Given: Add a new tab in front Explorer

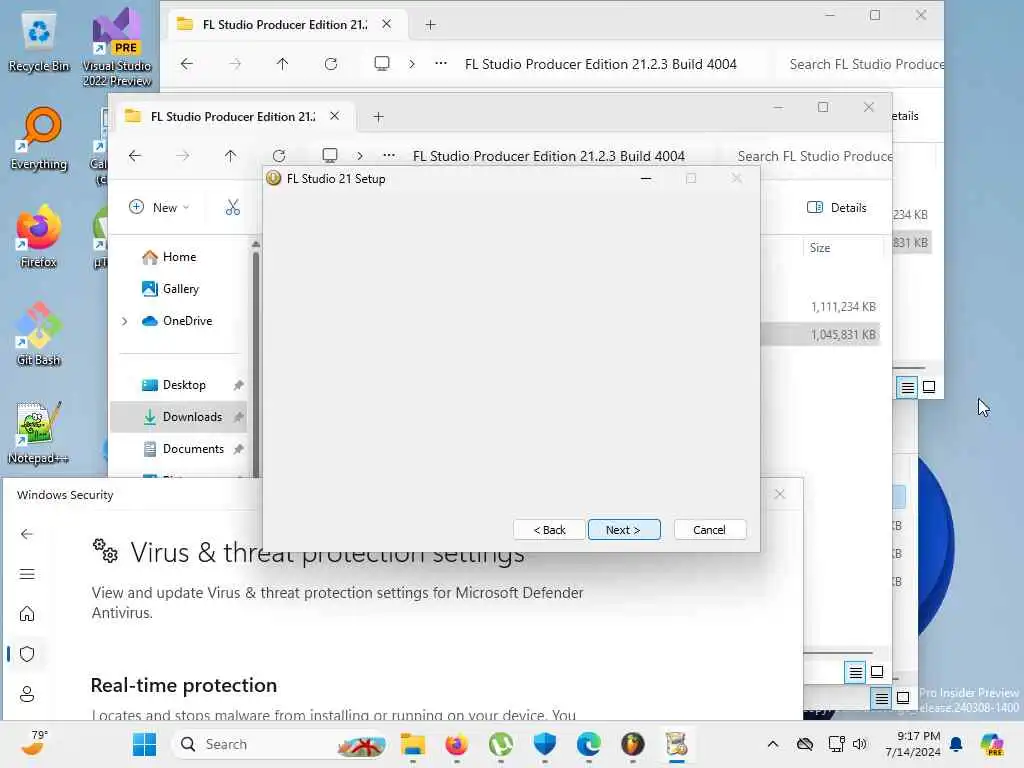Looking at the screenshot, I should (x=378, y=117).
